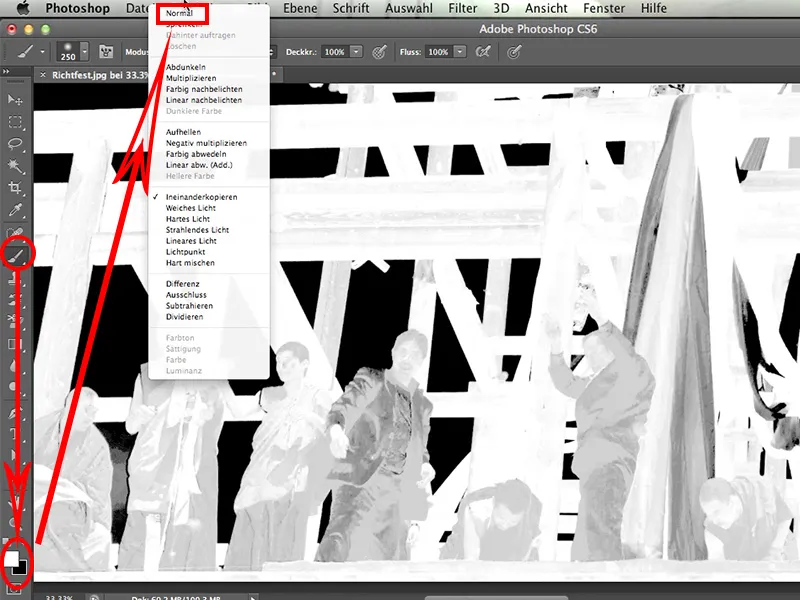This screenshot has height=600, width=800.
Task: Expand the tool preset dropdown arrow
Action: 42,52
